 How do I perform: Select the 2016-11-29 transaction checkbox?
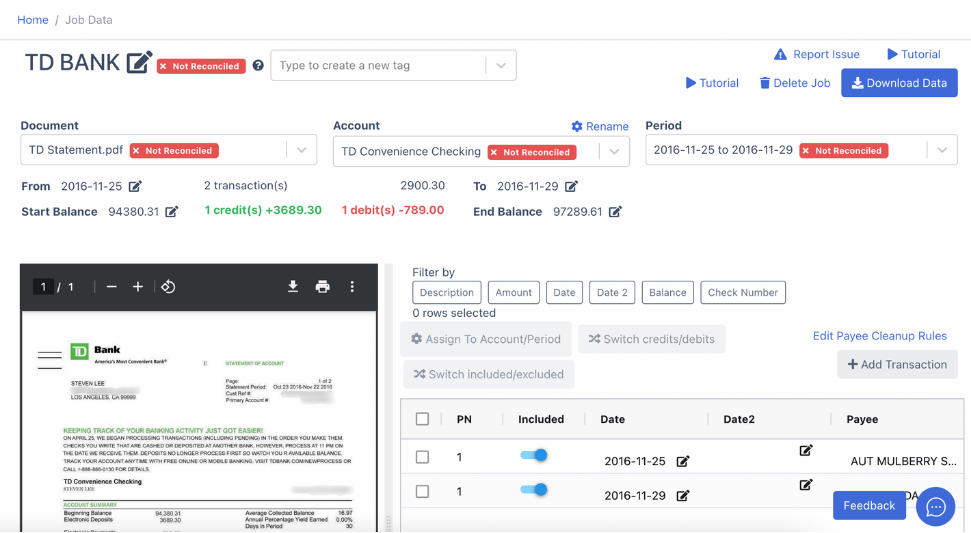click(x=422, y=492)
